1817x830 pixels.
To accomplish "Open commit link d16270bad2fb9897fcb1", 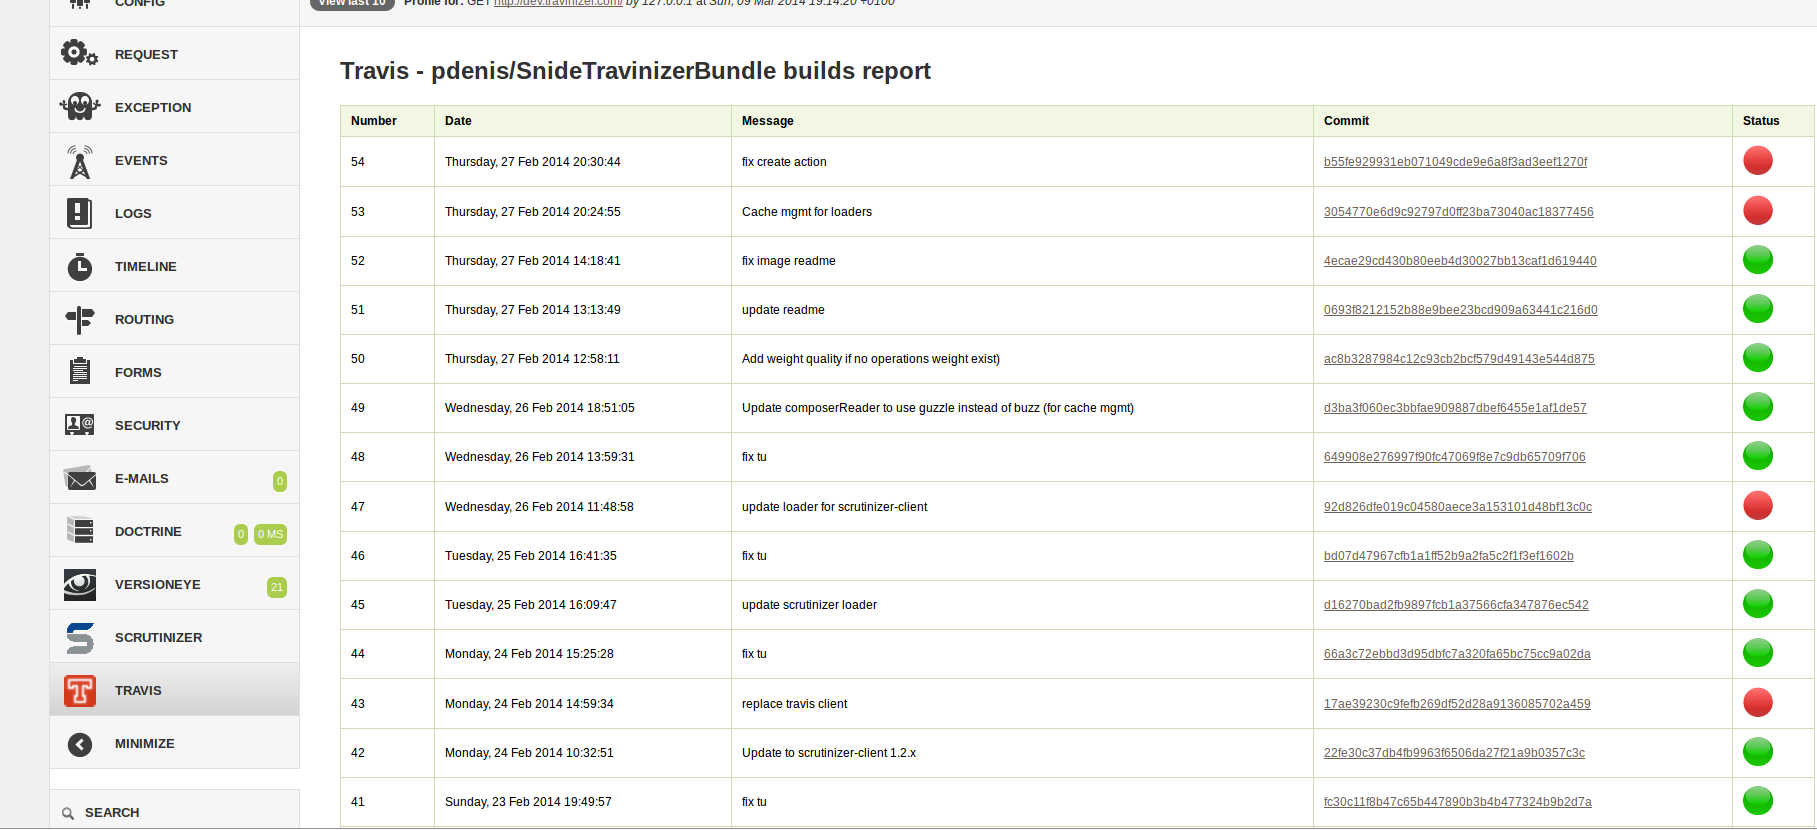I will pyautogui.click(x=1456, y=605).
